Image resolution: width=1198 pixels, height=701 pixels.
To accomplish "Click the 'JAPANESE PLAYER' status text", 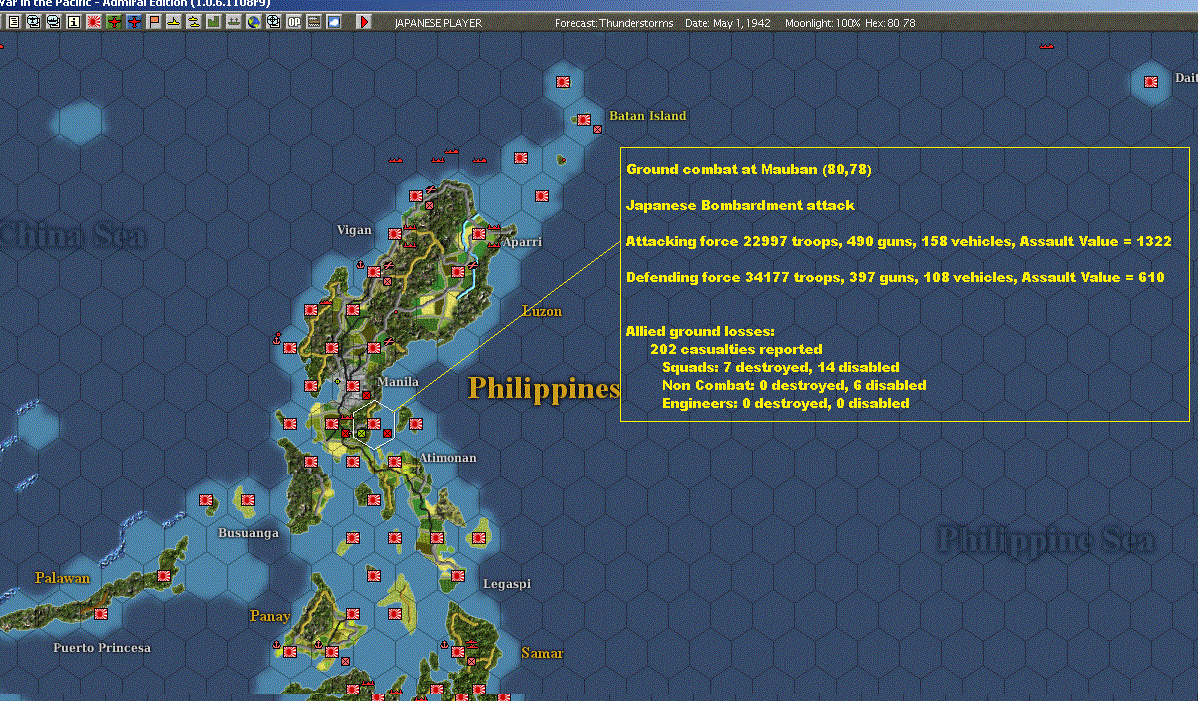I will (x=438, y=23).
